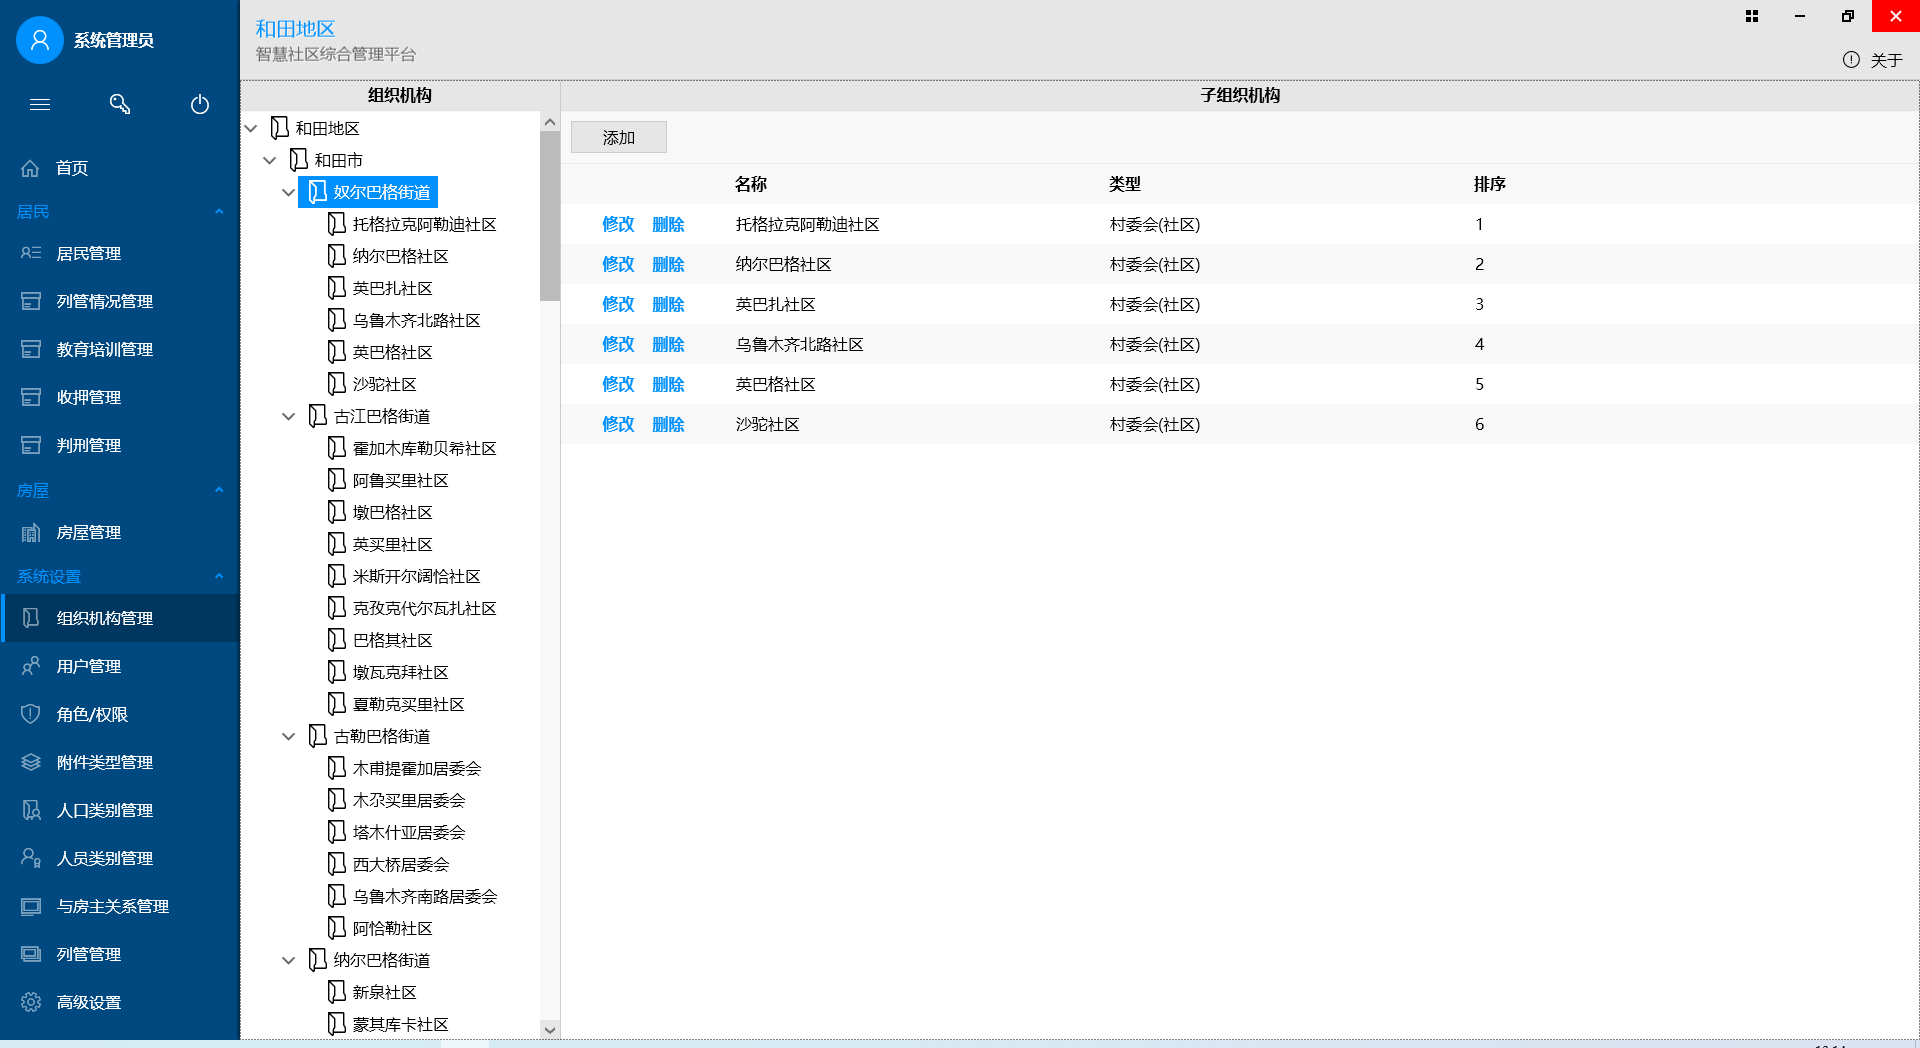Click the grid layout icon in title bar

tap(1752, 16)
